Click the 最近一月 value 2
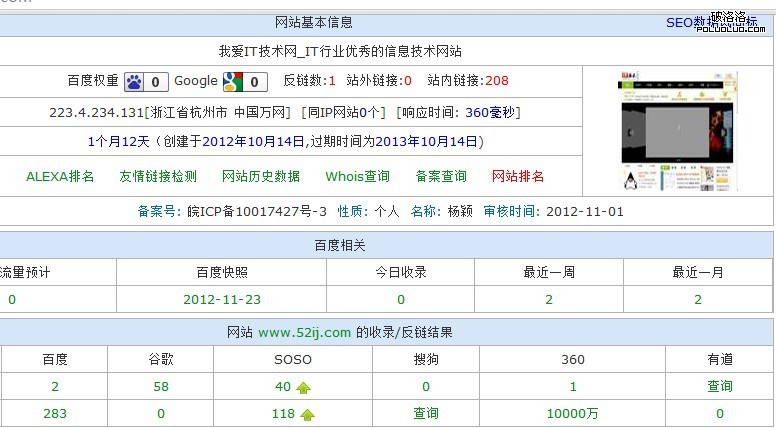The image size is (776, 428). pyautogui.click(x=698, y=300)
